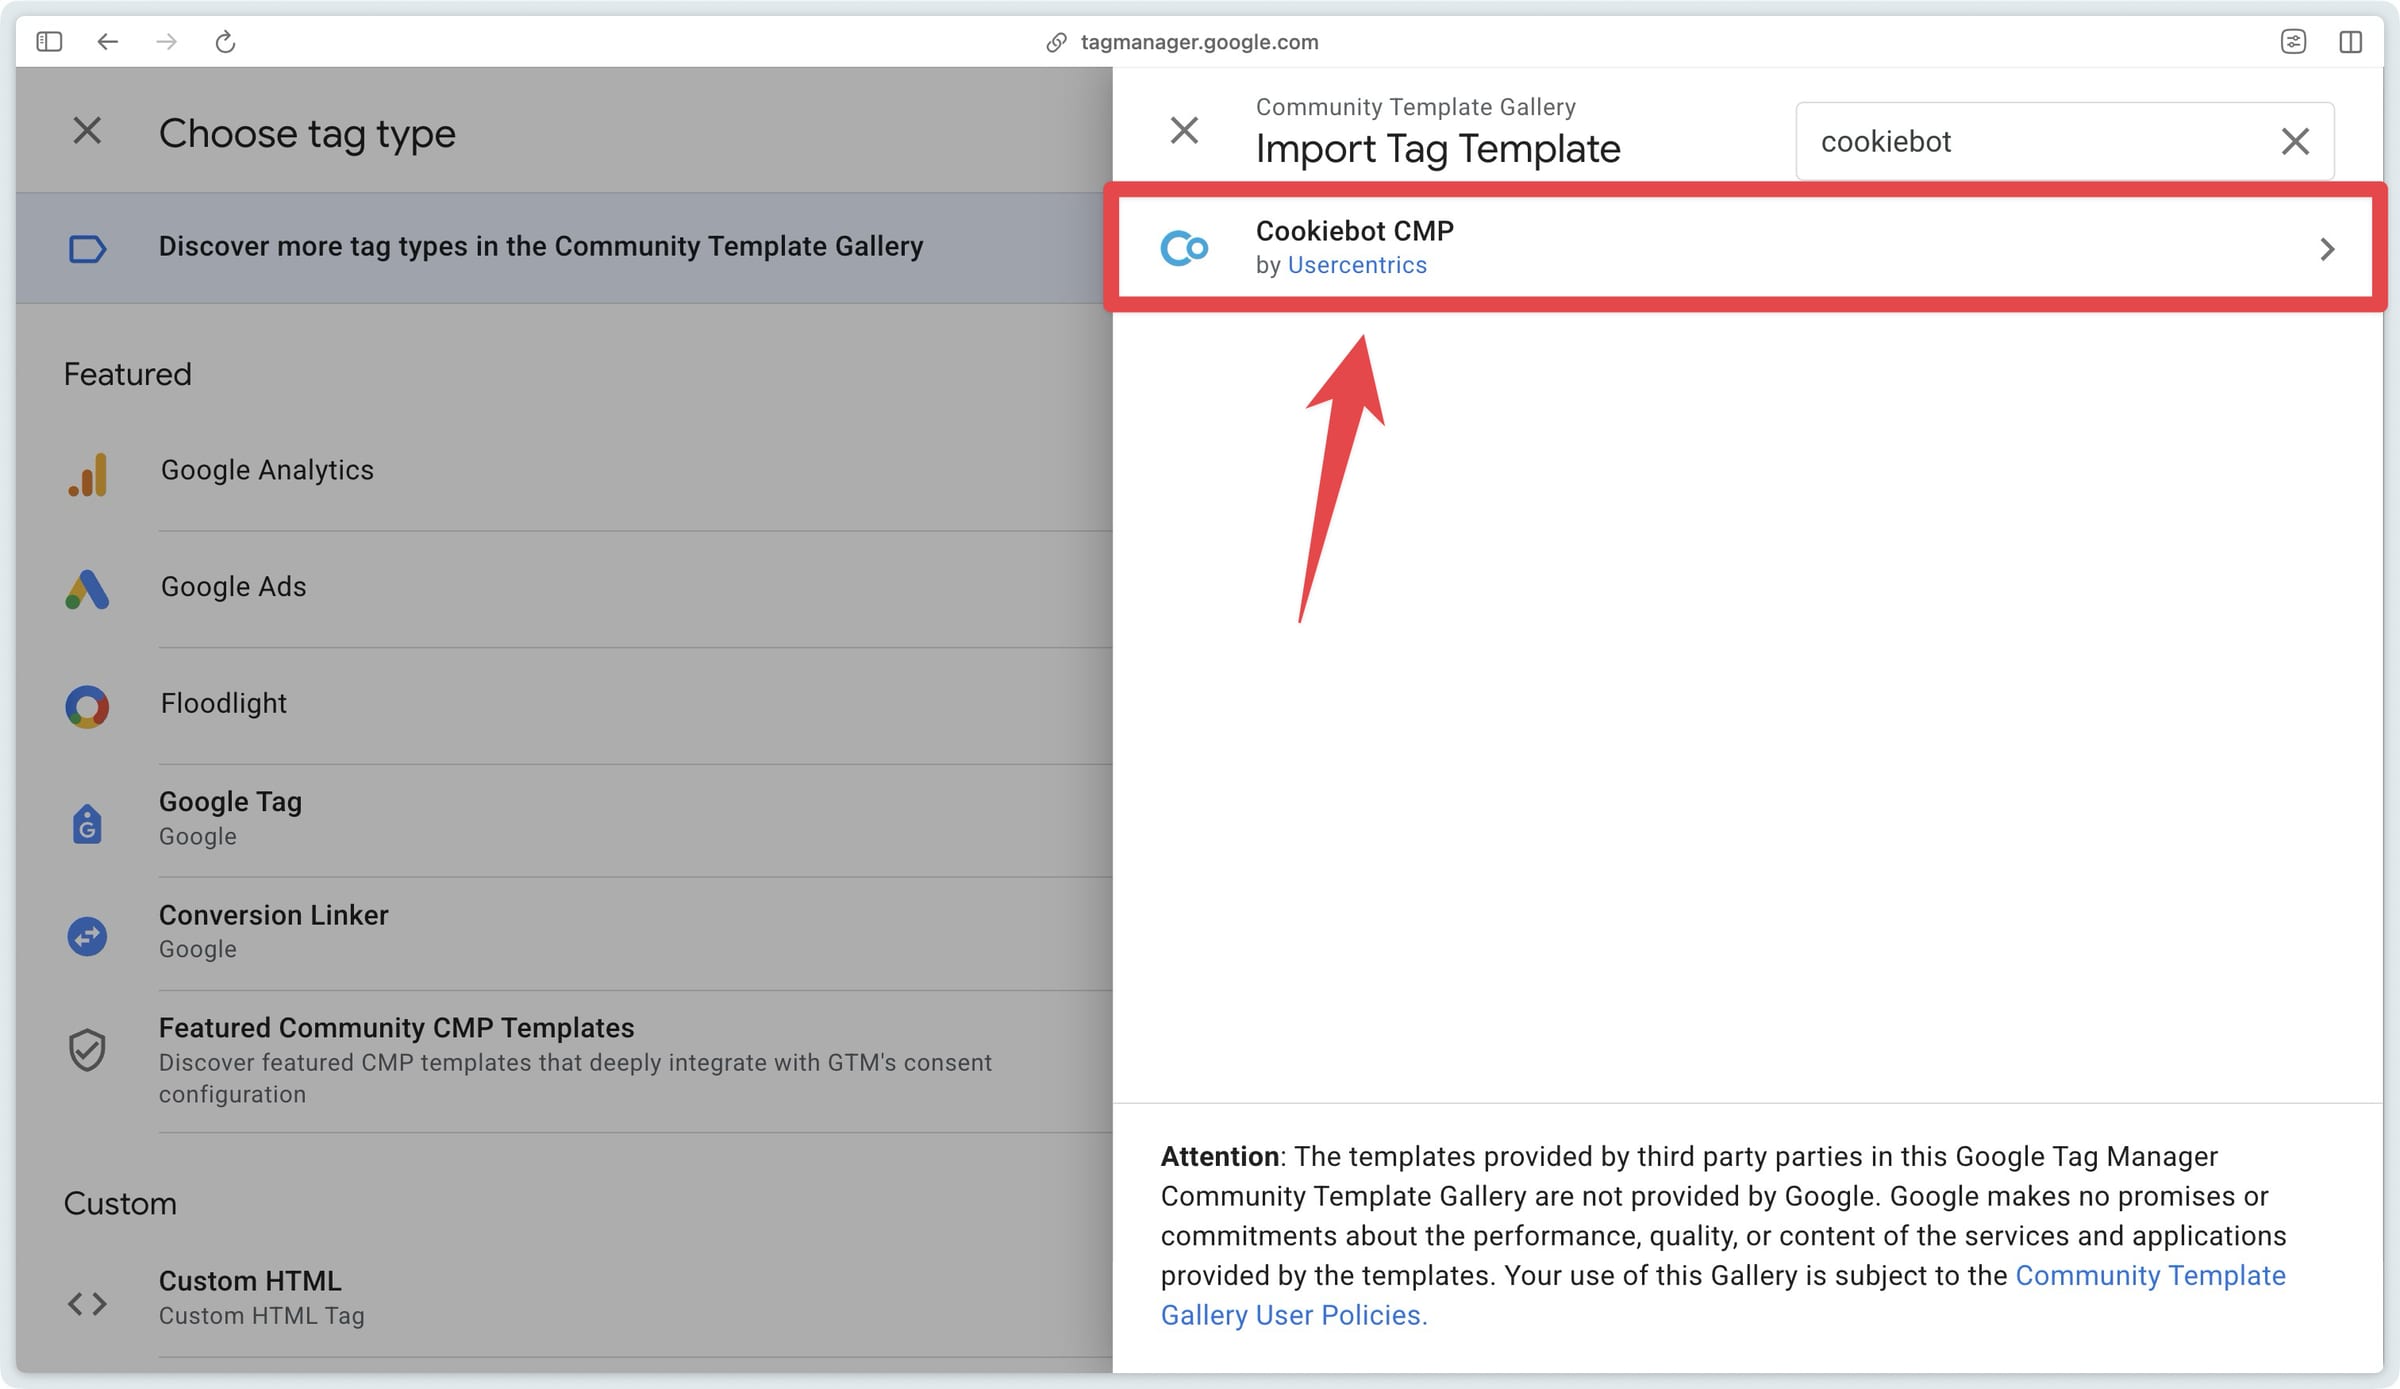2400x1389 pixels.
Task: Click the link icon beside the URL
Action: (x=1056, y=42)
